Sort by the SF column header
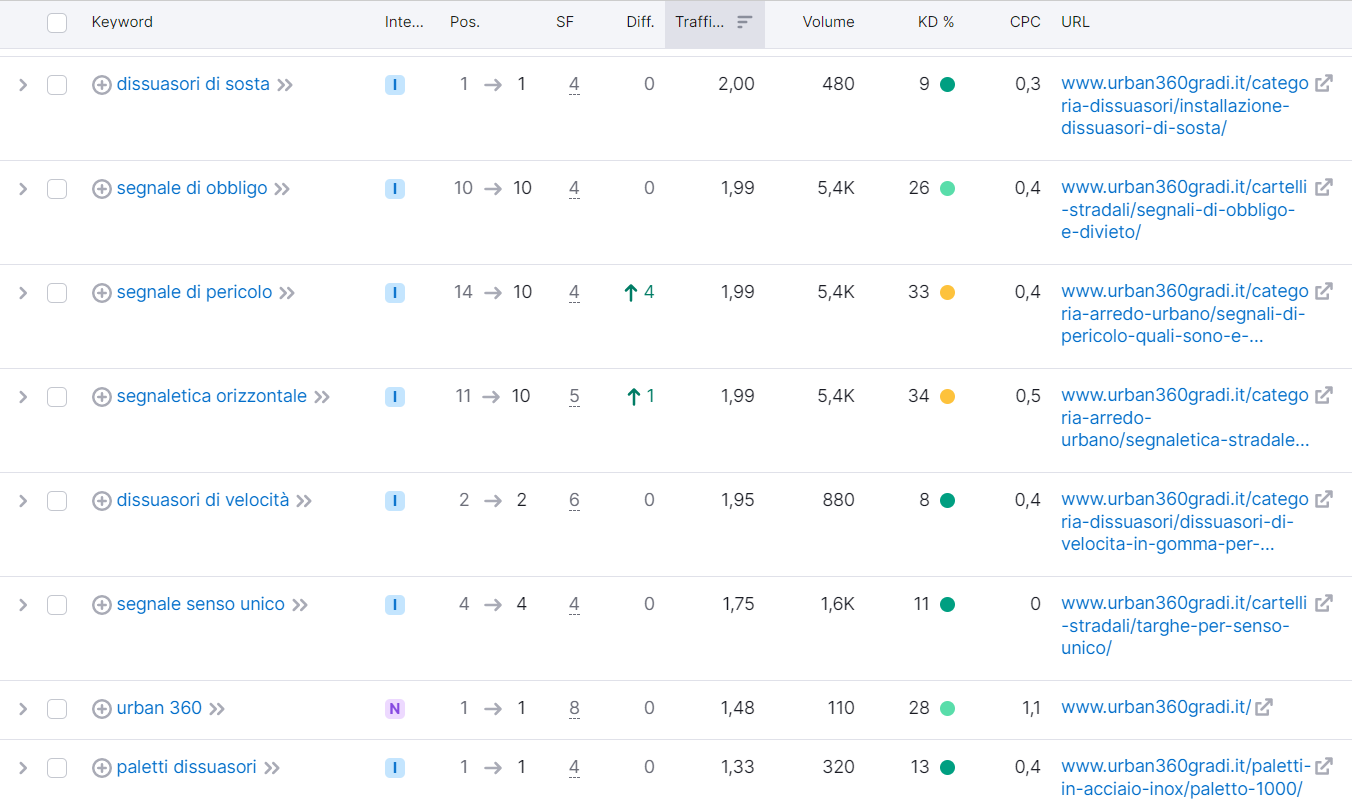Viewport: 1352px width, 812px height. point(565,22)
